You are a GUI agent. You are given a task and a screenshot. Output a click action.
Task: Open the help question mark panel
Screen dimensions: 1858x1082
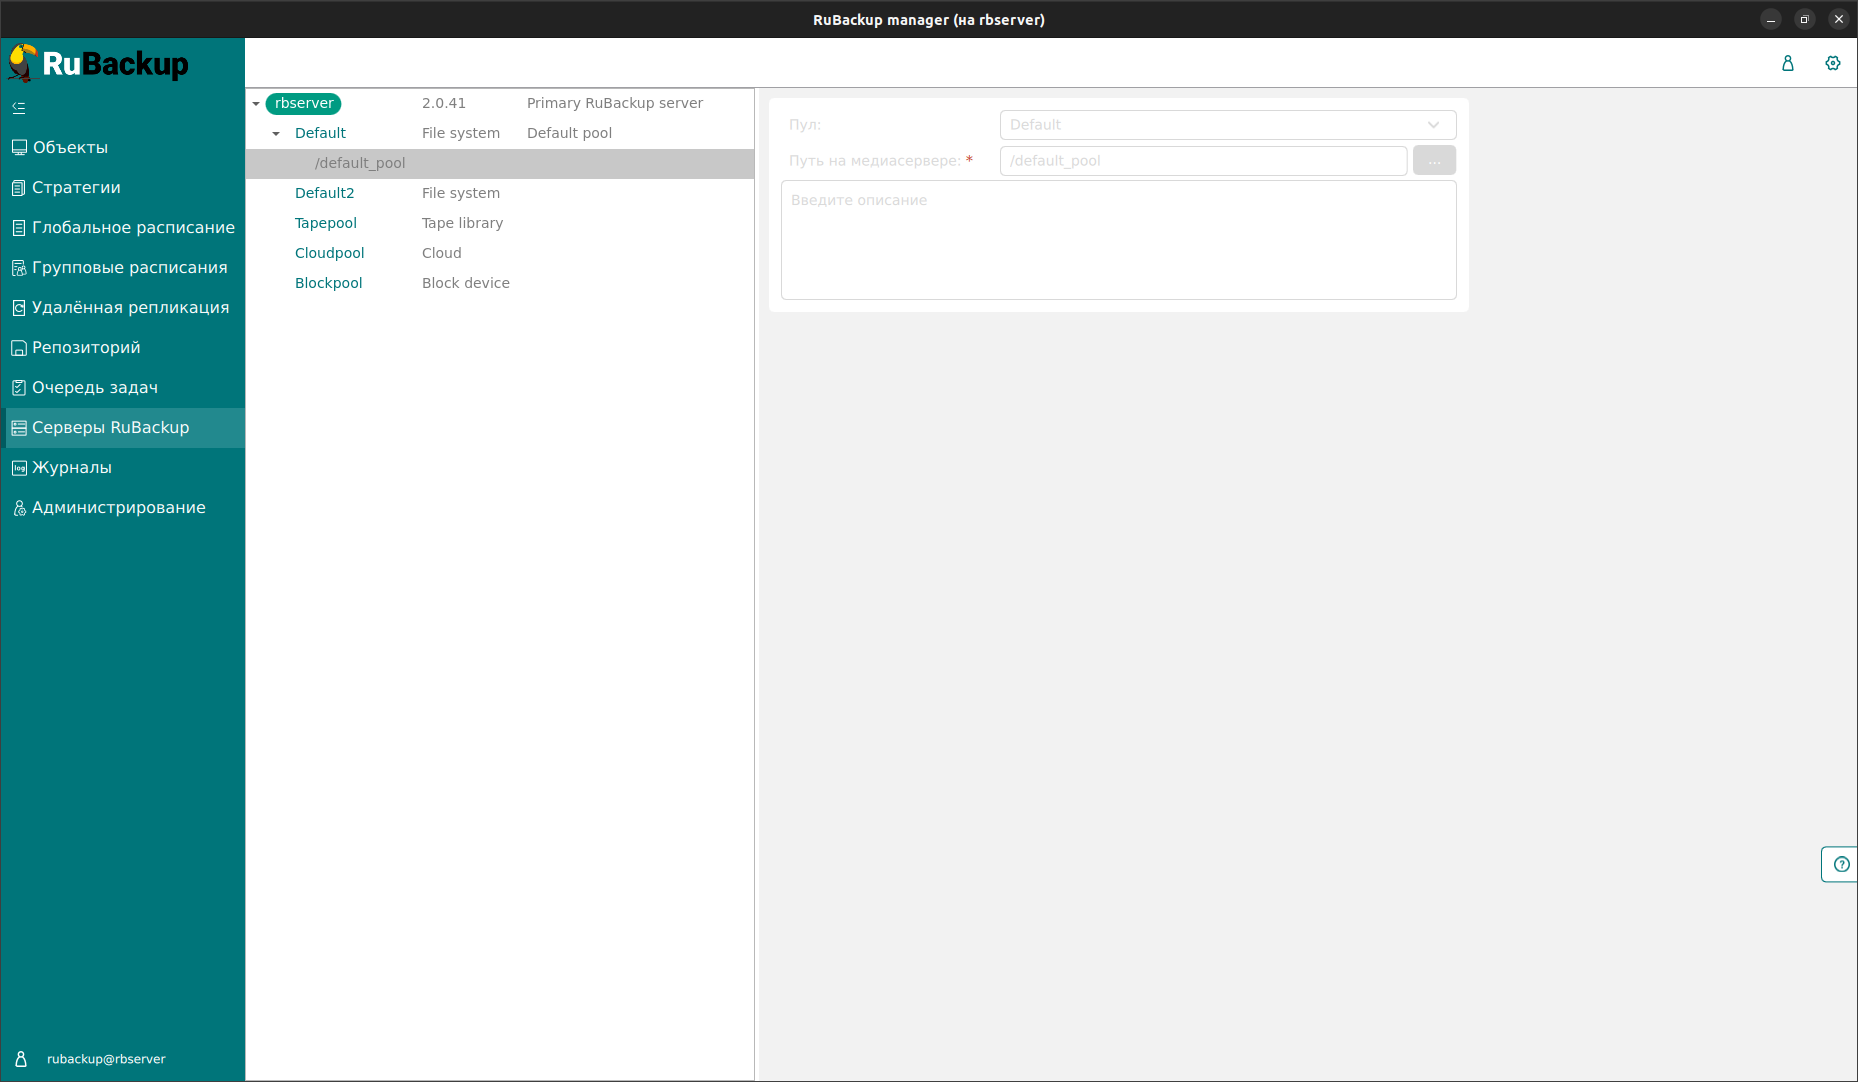1841,864
